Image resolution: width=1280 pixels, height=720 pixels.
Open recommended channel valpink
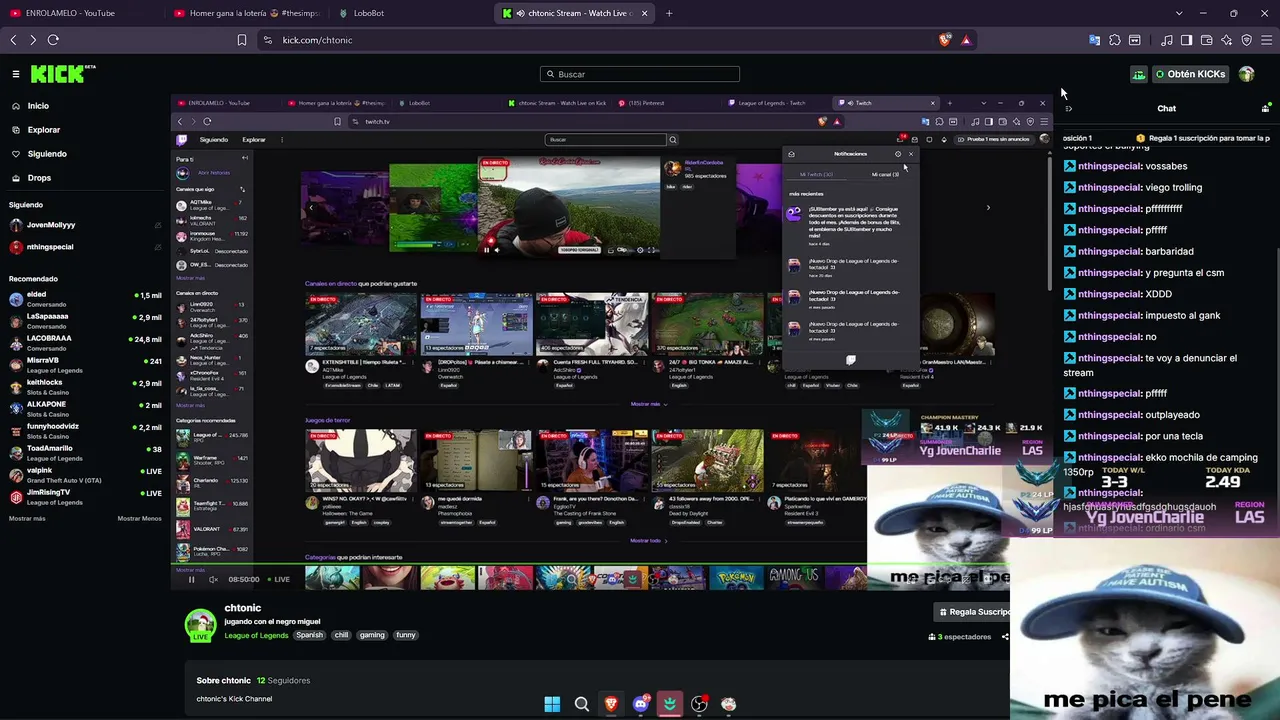[x=85, y=475]
